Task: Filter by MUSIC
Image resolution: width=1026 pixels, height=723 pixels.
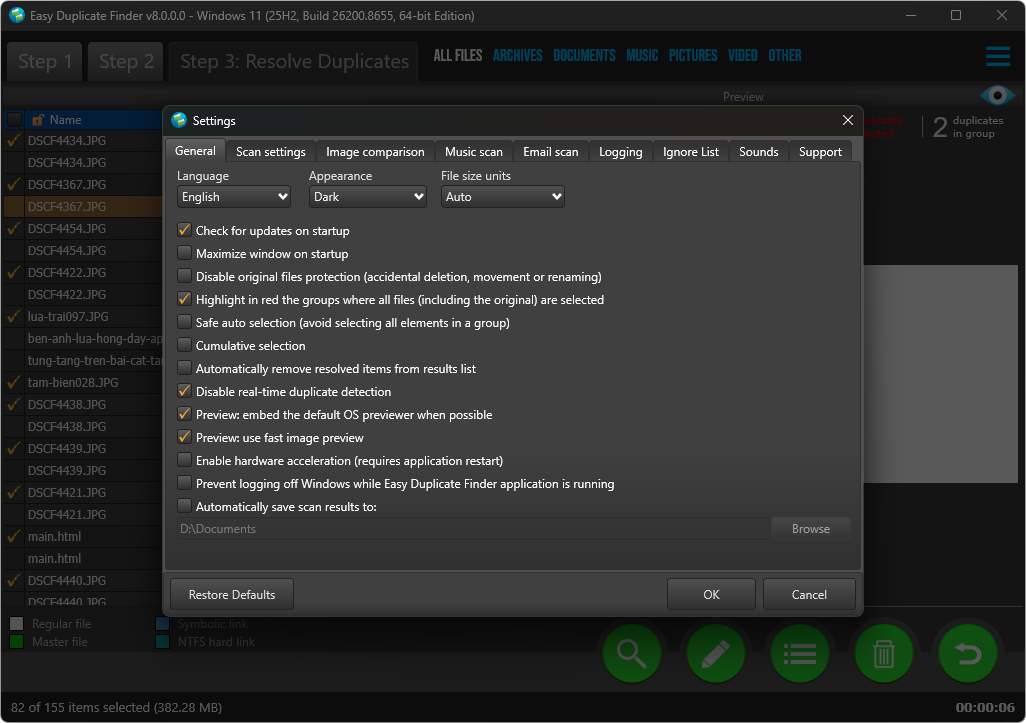Action: point(642,56)
